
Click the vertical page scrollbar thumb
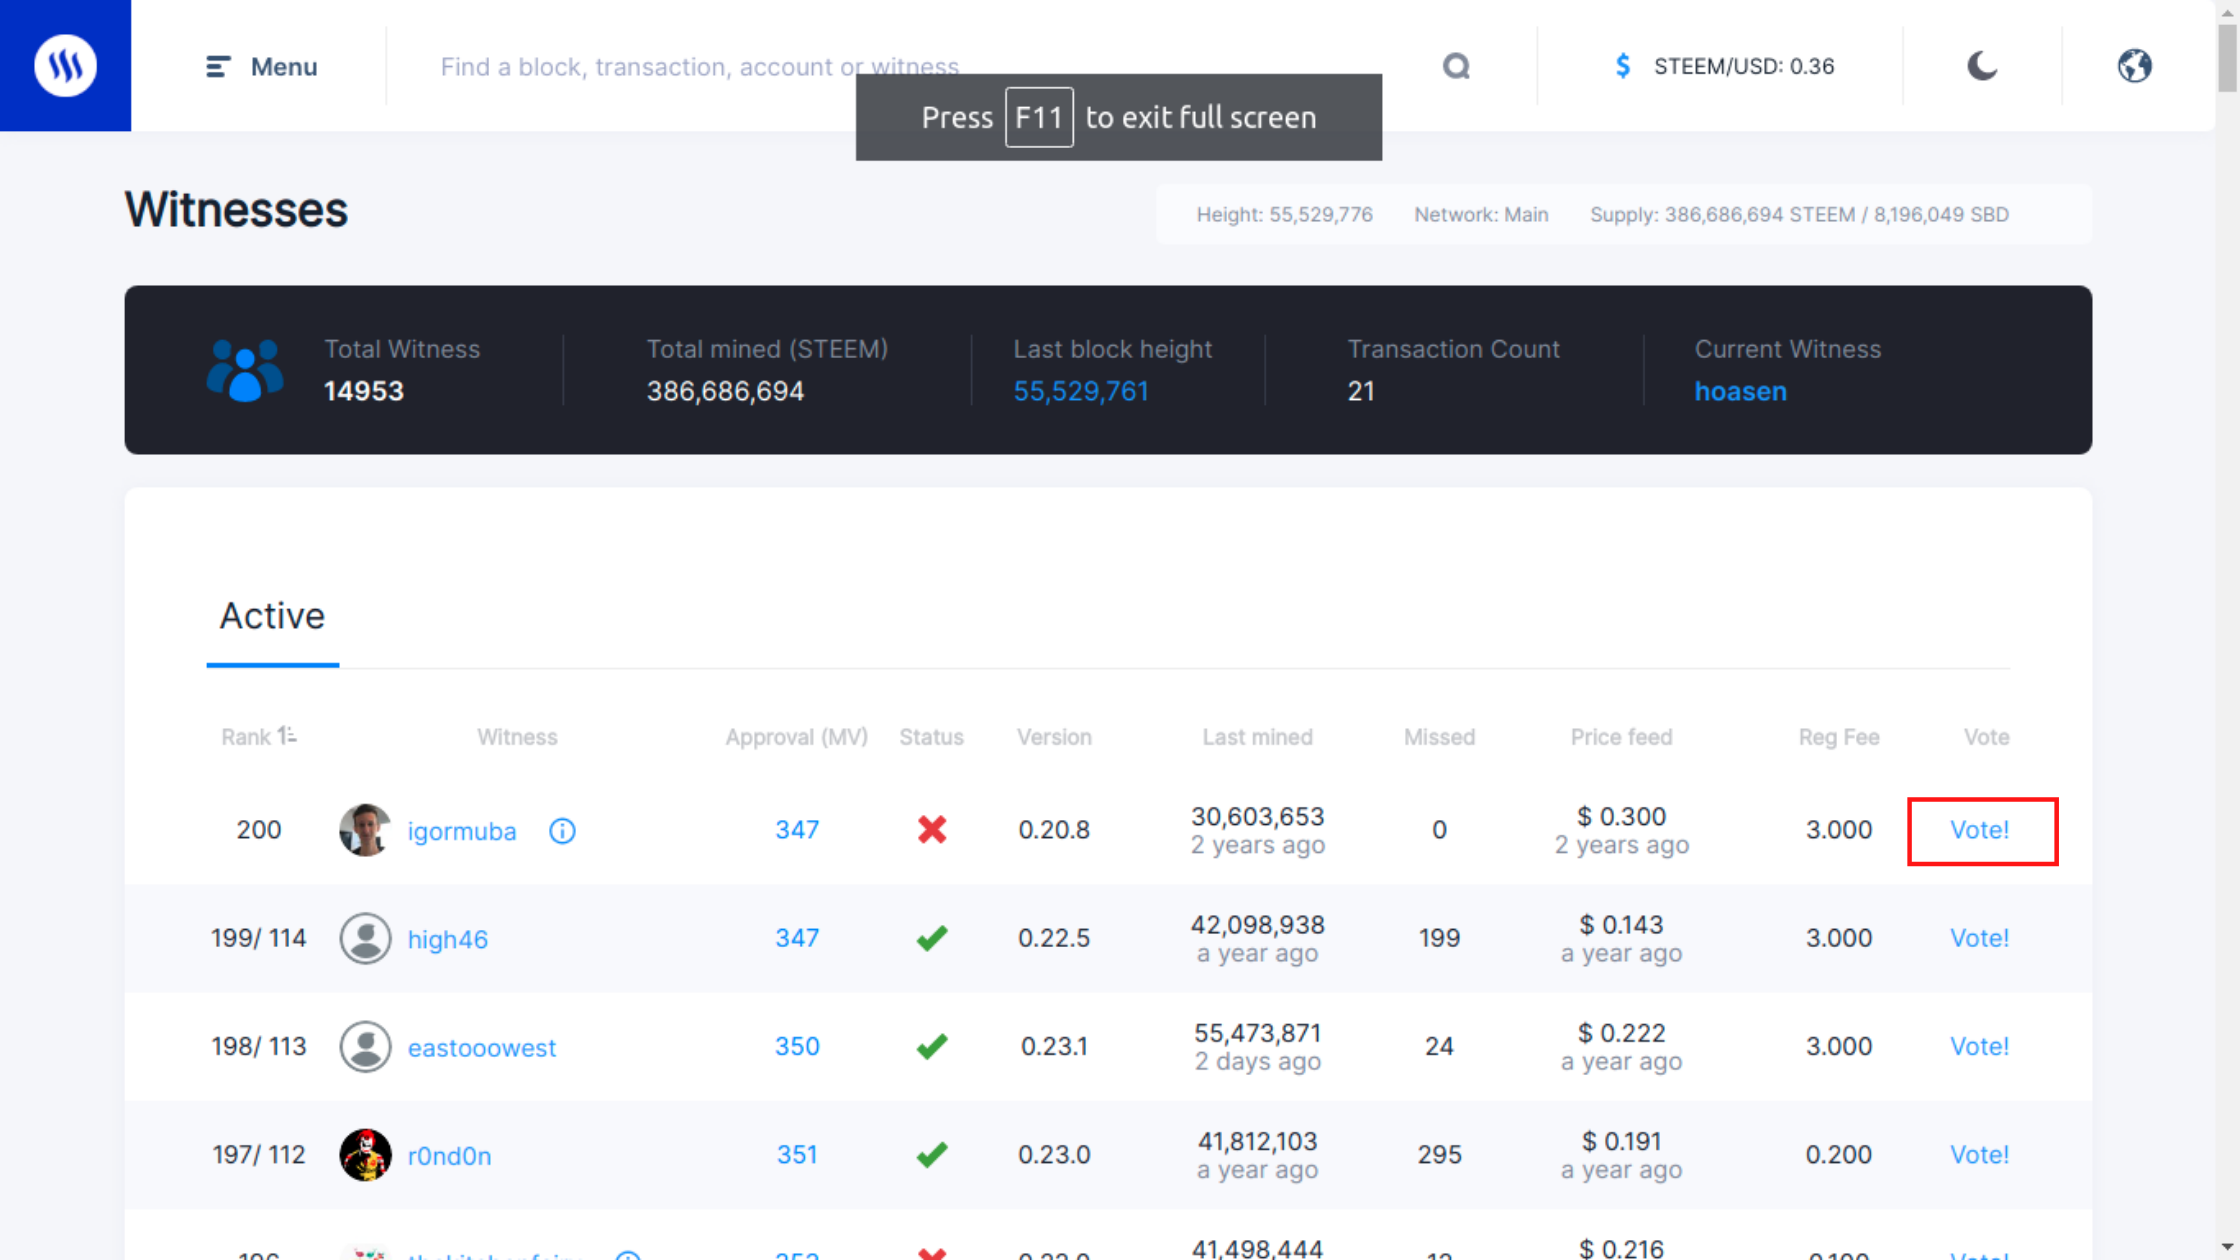click(2228, 58)
